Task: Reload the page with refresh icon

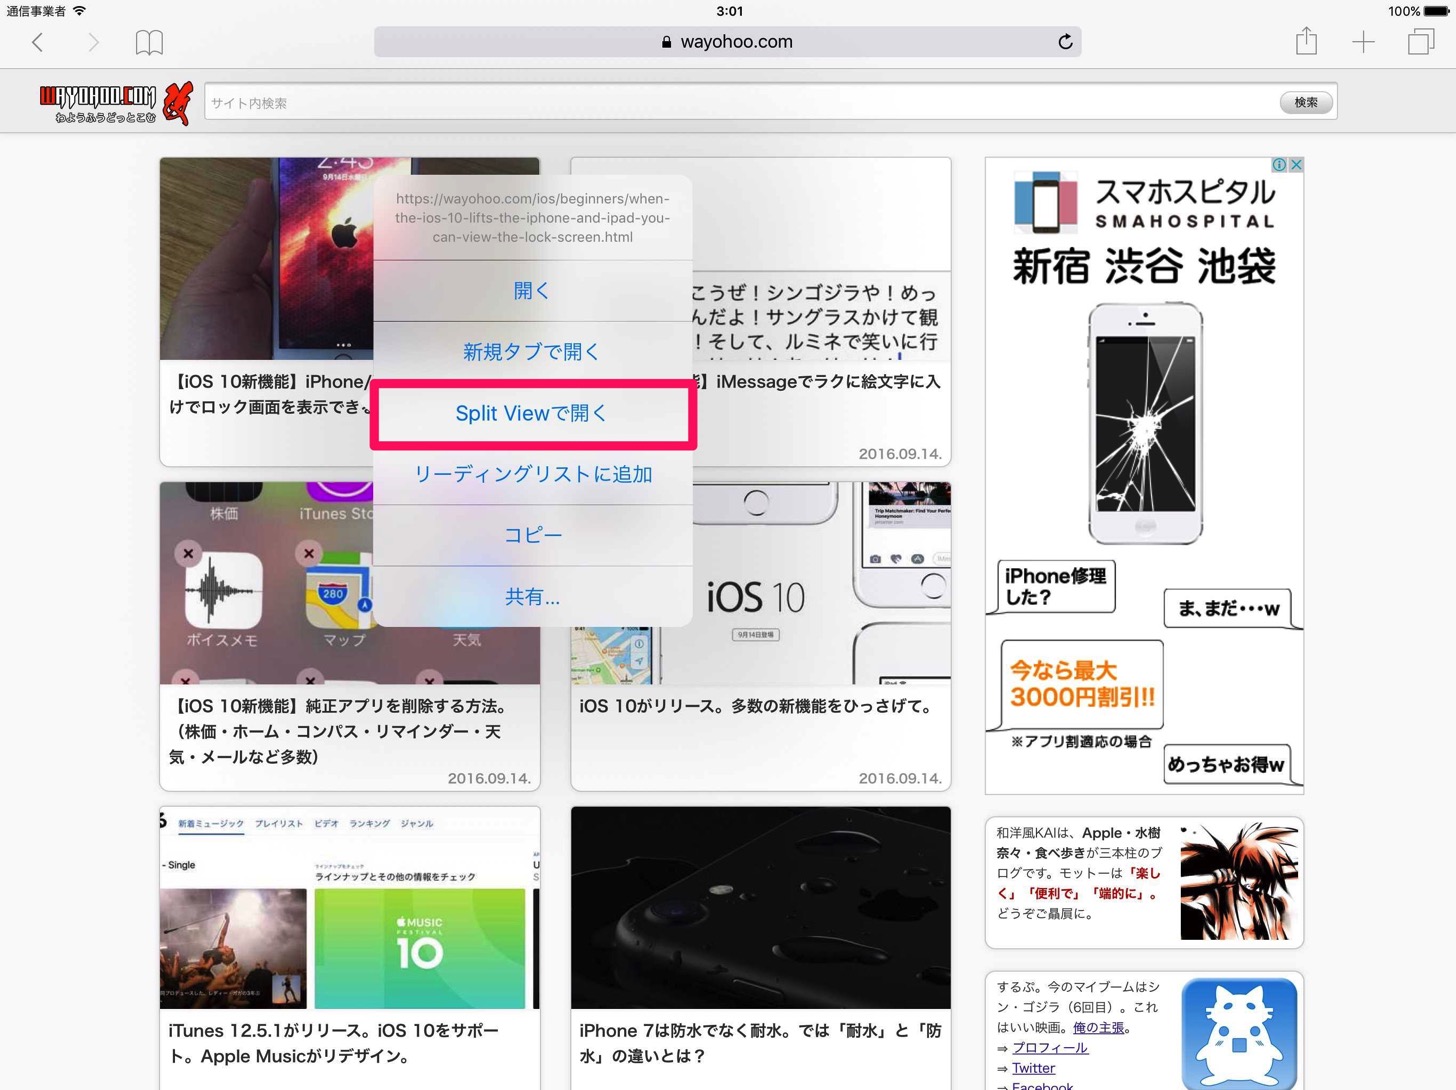Action: 1065,42
